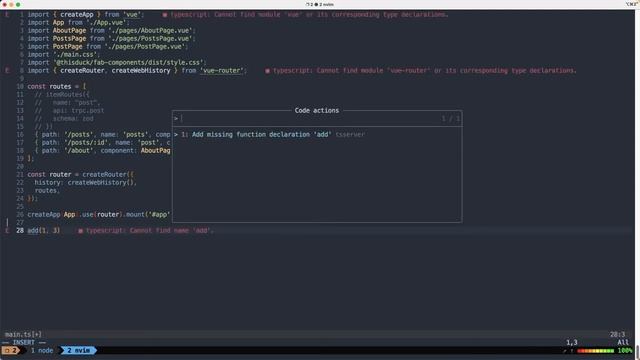Click the 28:3 cursor position indicator

617,334
